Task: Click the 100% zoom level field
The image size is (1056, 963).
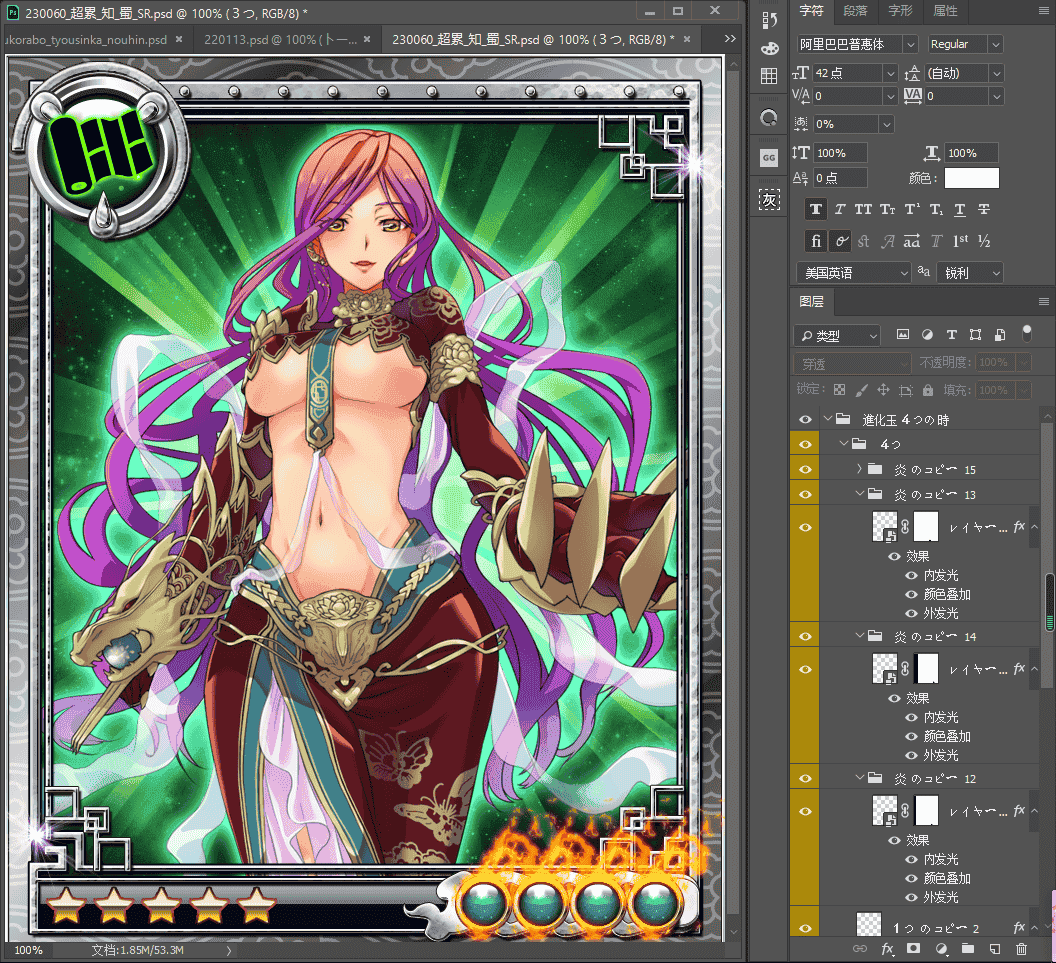Action: (x=28, y=950)
